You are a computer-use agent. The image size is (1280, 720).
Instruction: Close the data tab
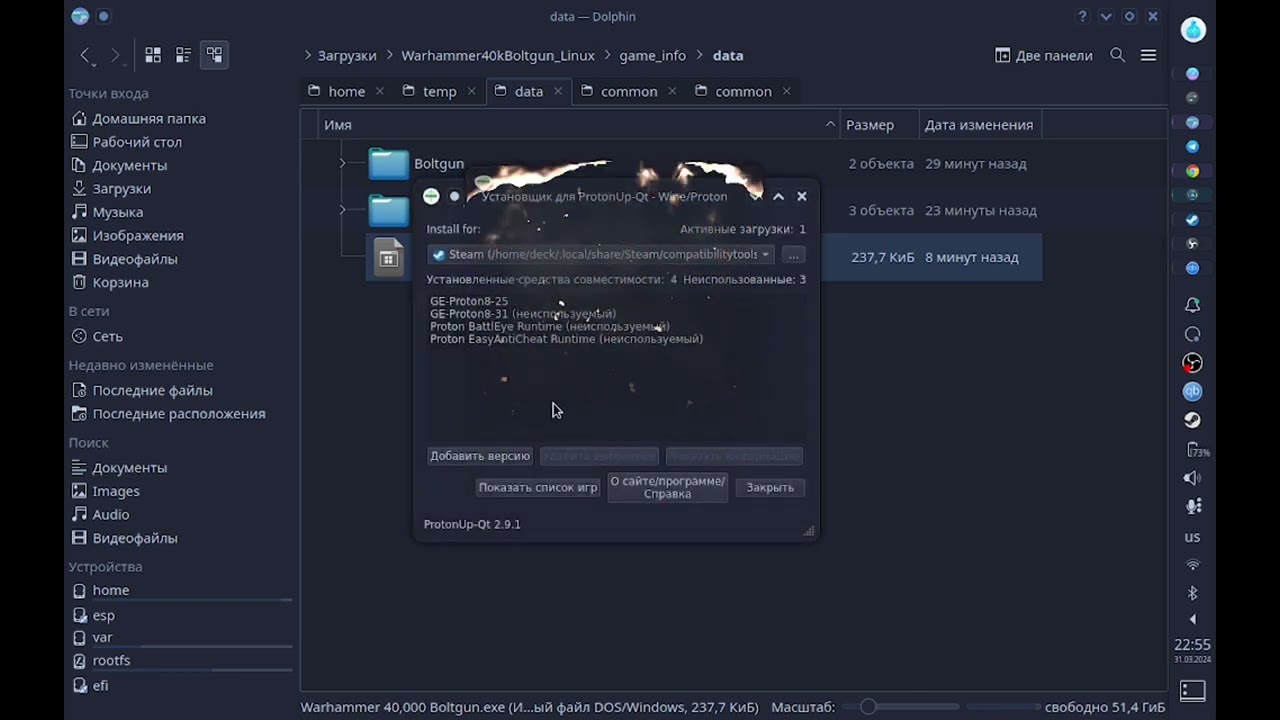point(558,91)
